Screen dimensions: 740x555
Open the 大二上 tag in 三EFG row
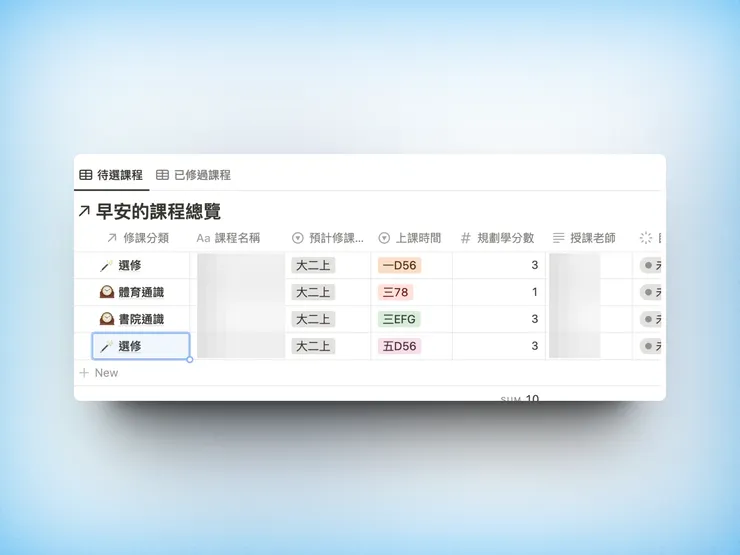coord(313,319)
